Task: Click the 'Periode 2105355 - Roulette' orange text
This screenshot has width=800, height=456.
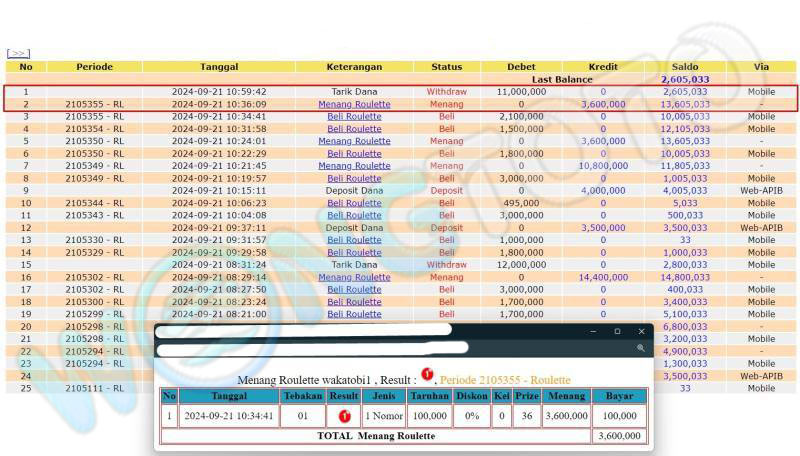Action: tap(505, 380)
